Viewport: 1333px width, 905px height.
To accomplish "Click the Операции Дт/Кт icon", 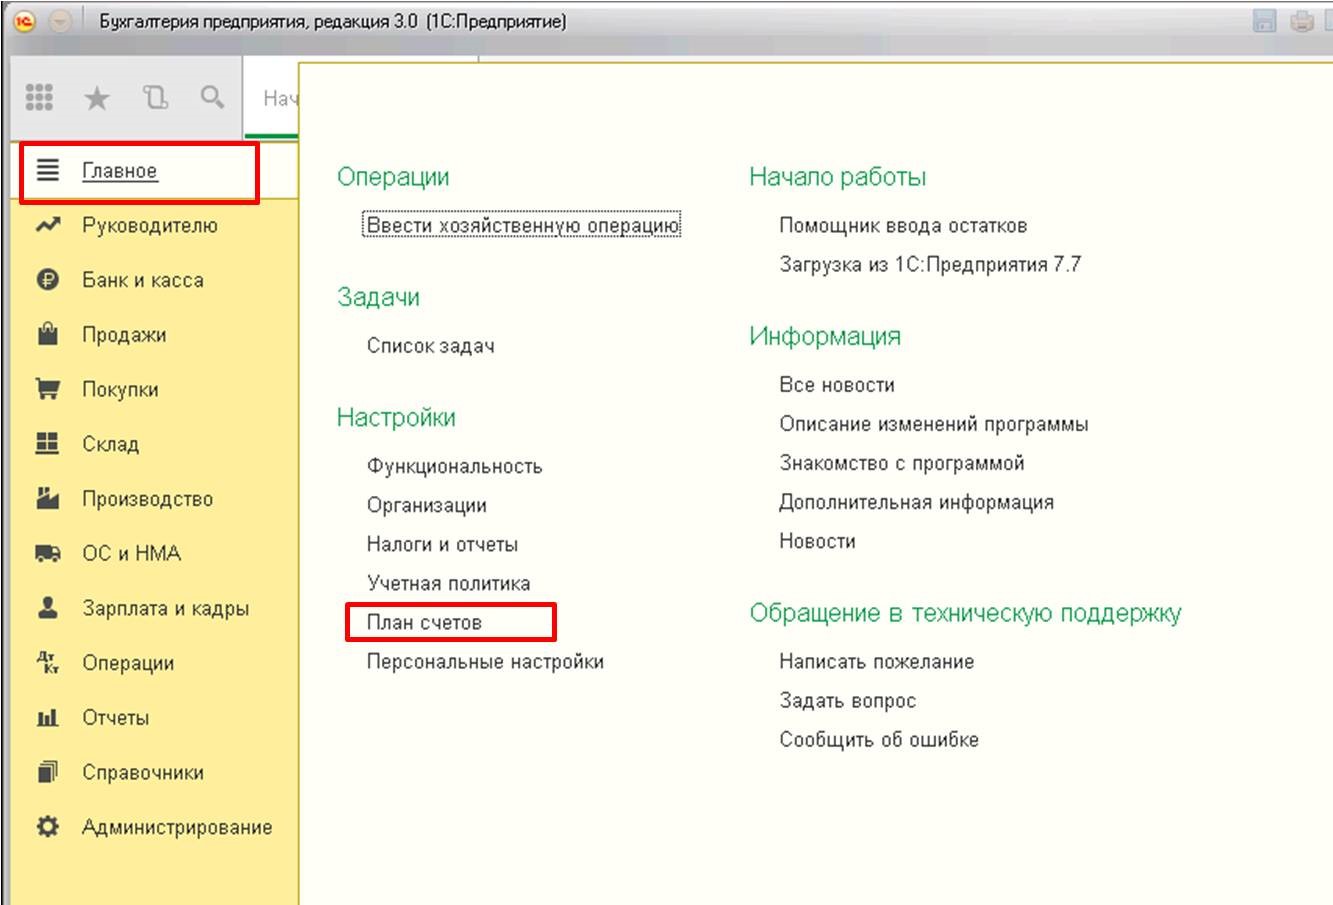I will 48,662.
